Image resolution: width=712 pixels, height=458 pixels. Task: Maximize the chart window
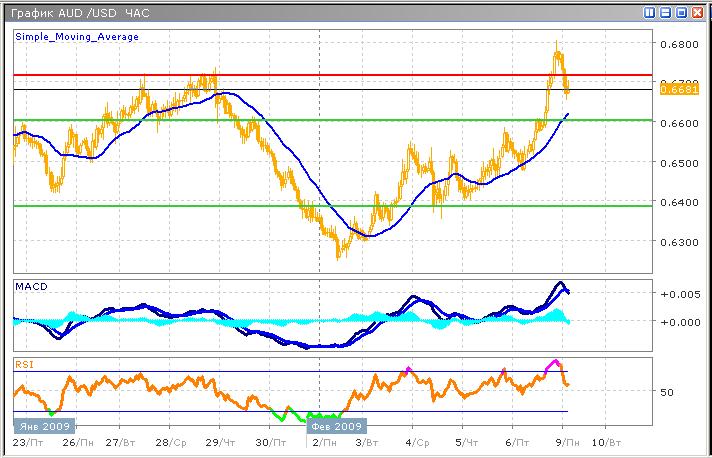coord(681,12)
